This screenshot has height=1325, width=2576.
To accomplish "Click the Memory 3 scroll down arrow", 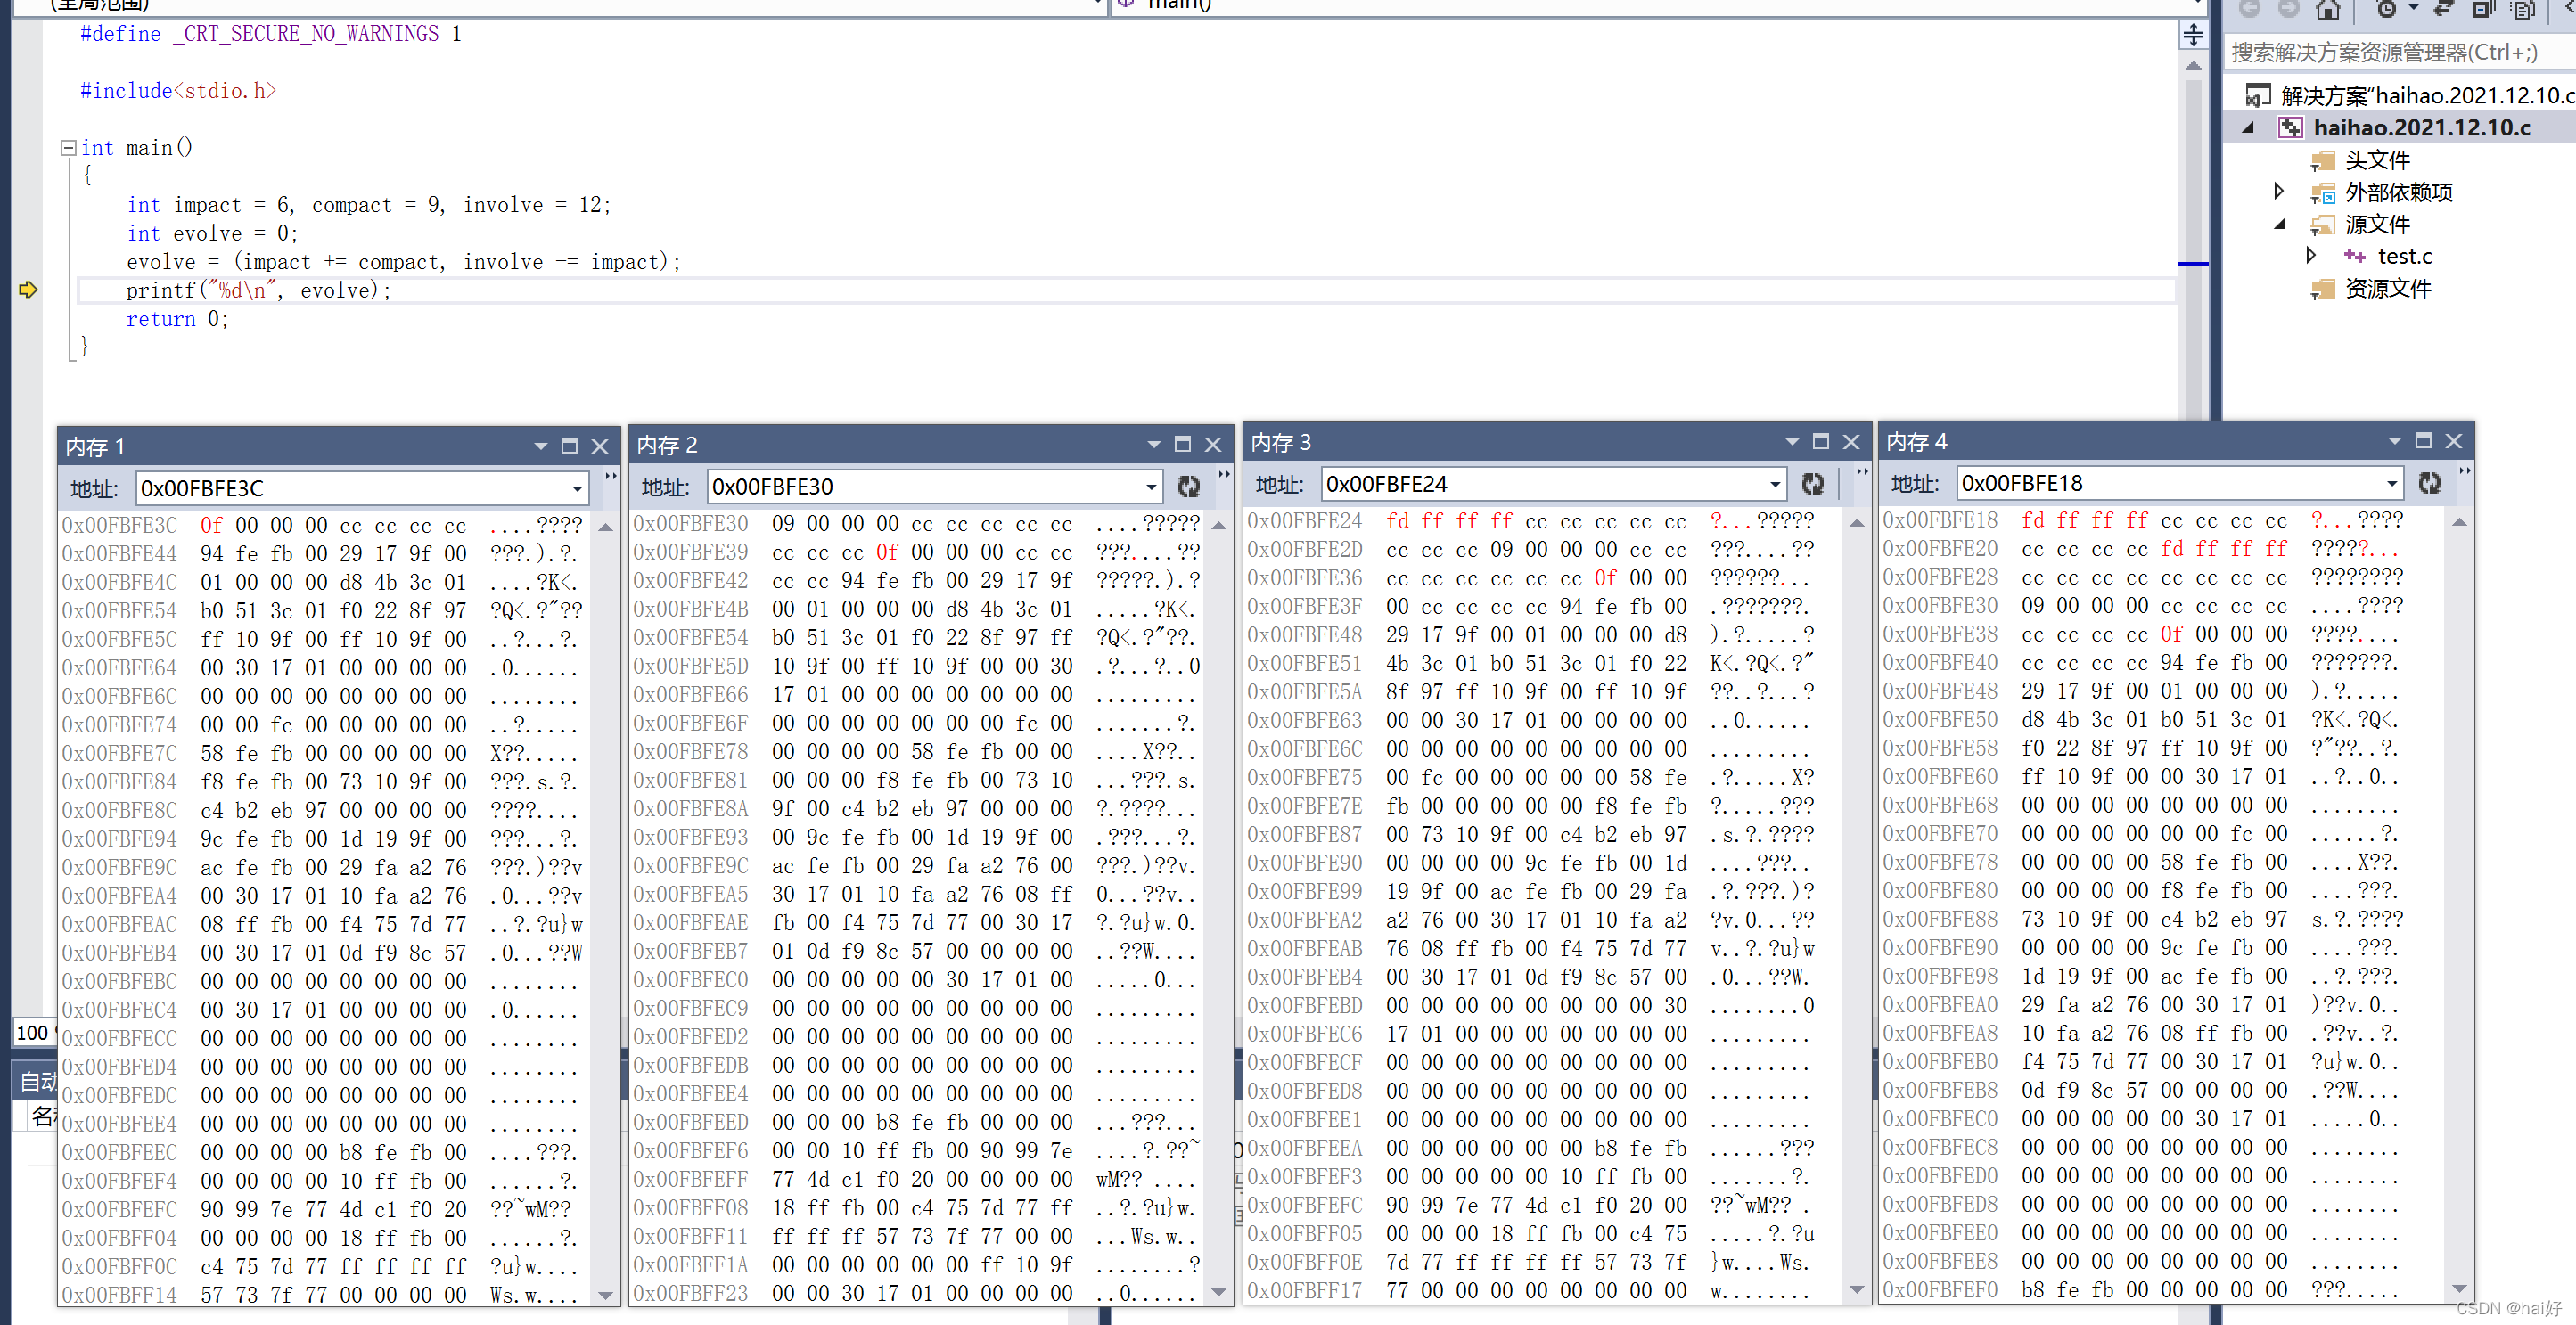I will tap(1857, 1290).
